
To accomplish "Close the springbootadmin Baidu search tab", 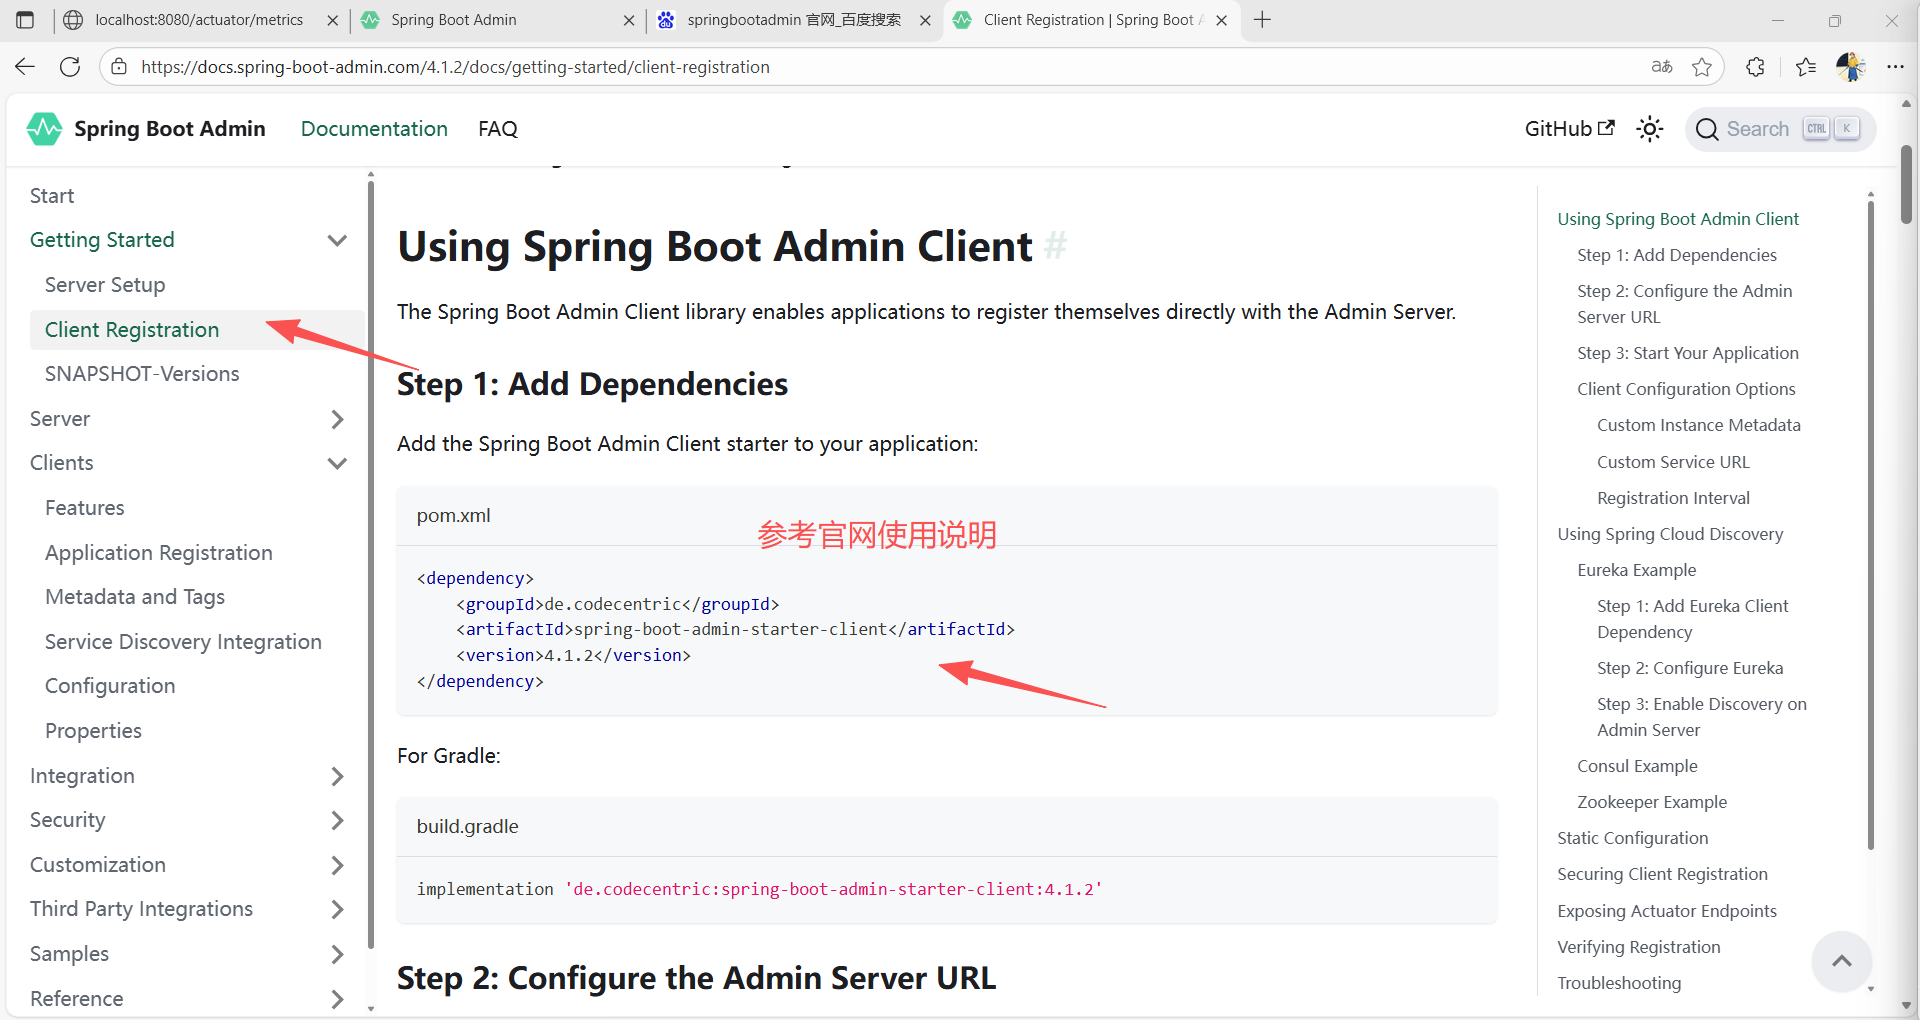I will pos(925,20).
